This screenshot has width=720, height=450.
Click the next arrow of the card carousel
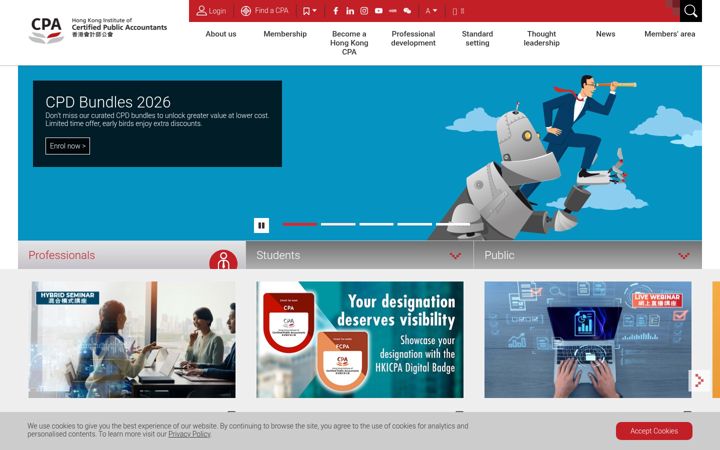[x=699, y=381]
